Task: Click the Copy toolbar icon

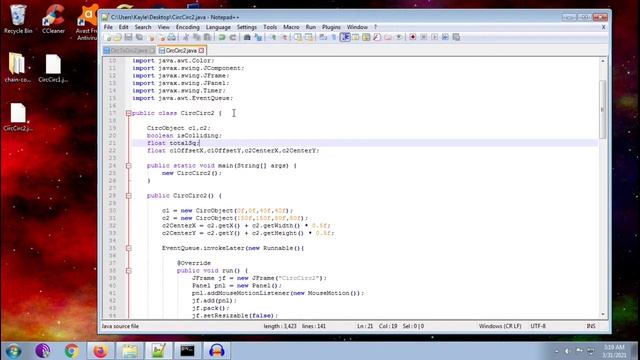Action: pos(197,38)
